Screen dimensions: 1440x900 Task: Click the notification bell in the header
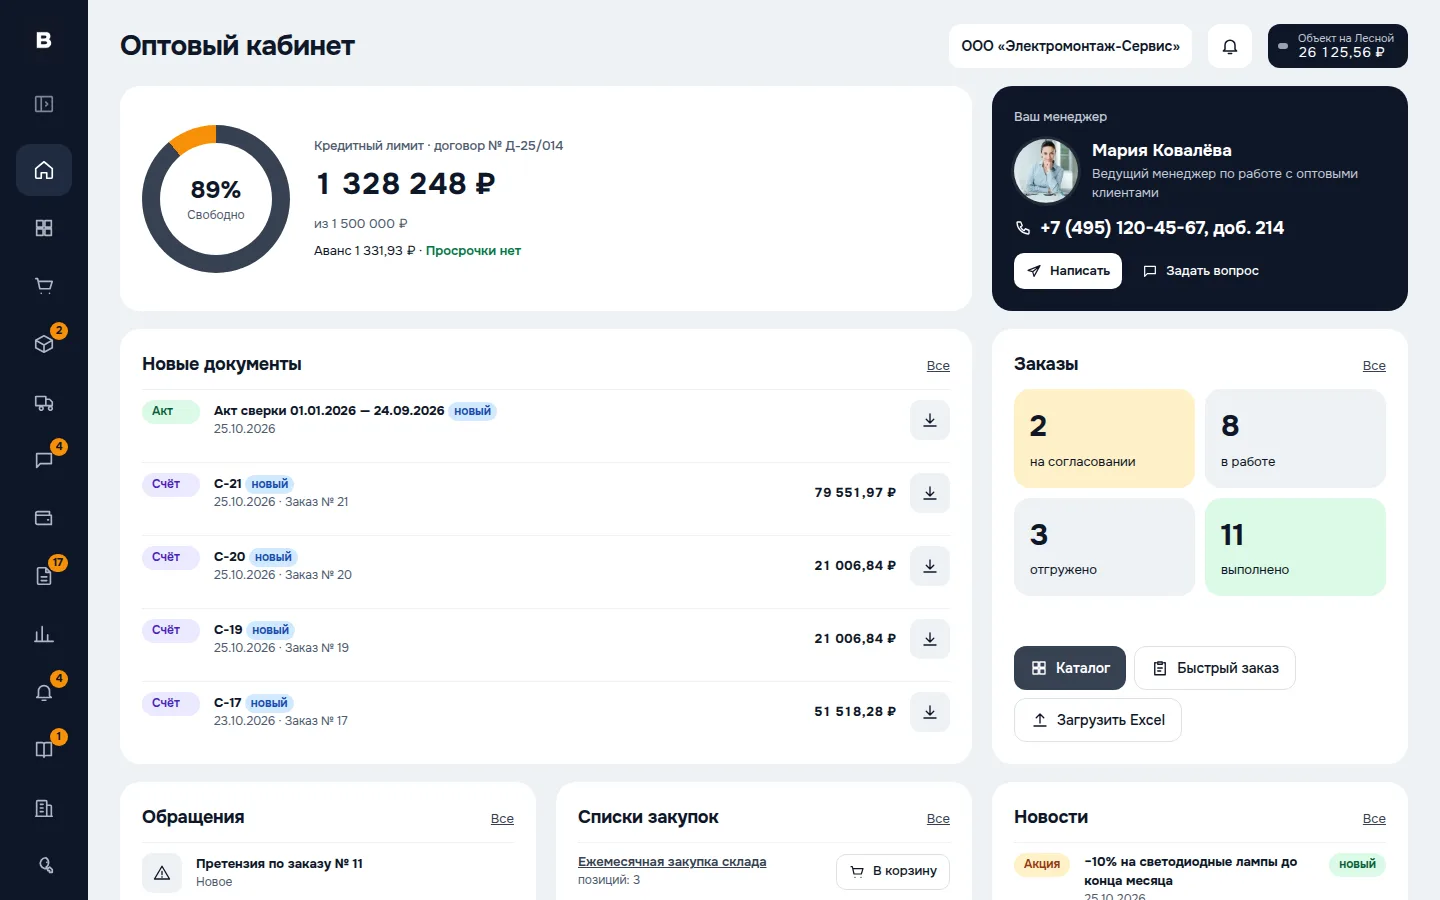[1230, 46]
